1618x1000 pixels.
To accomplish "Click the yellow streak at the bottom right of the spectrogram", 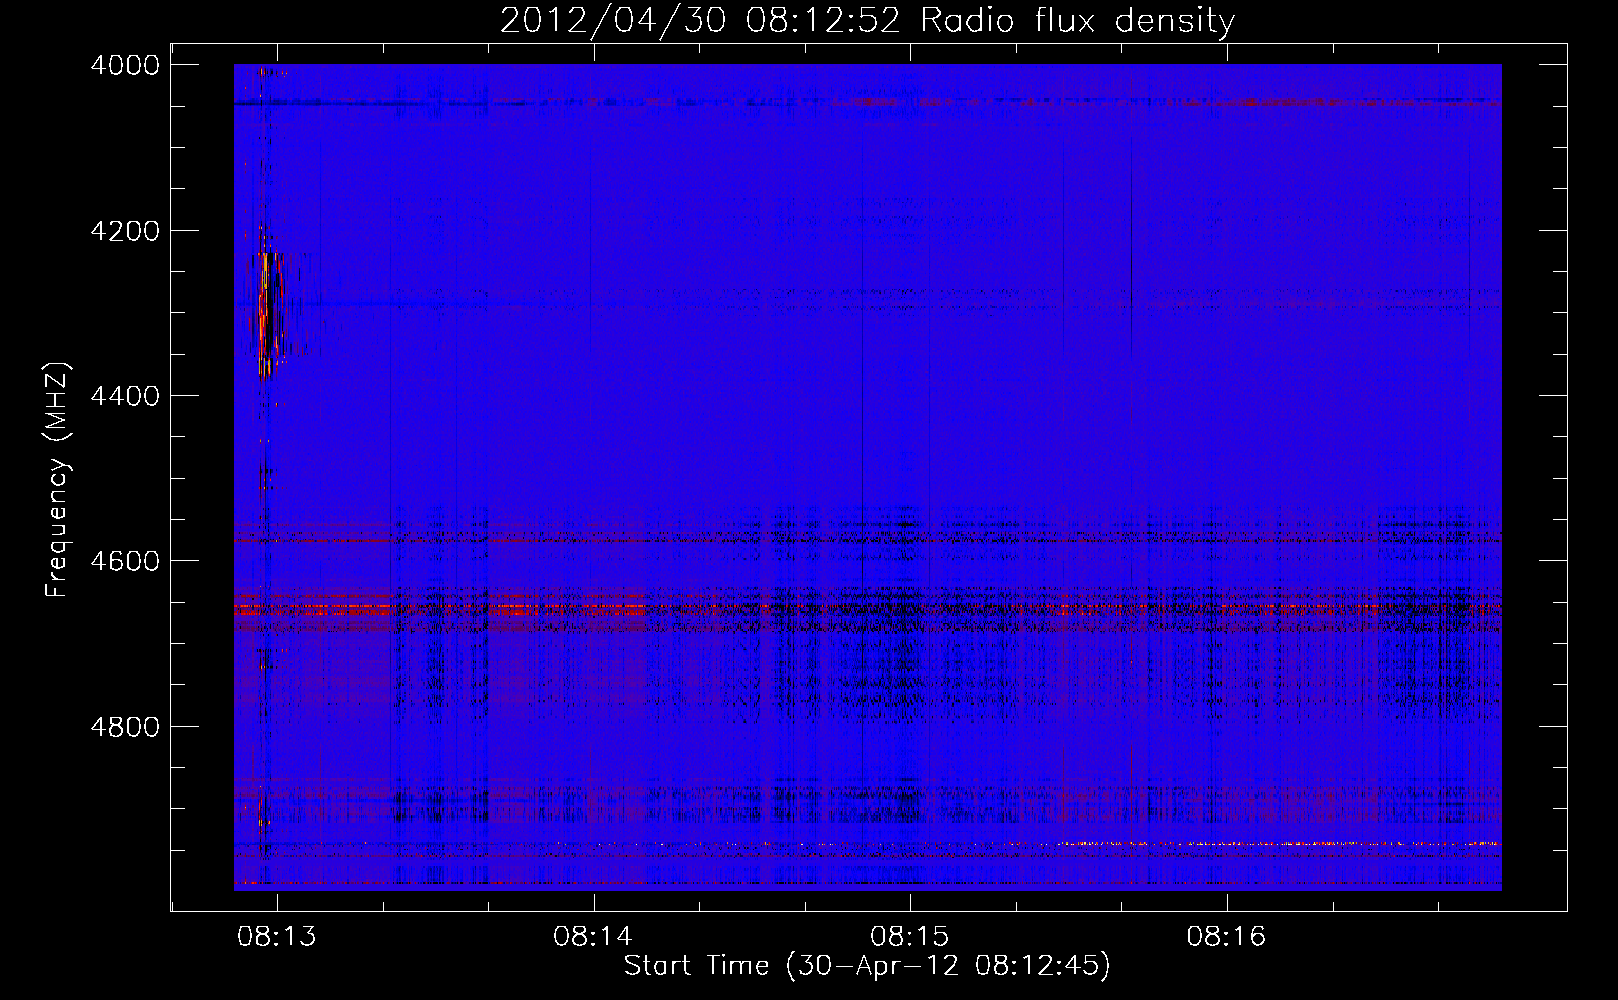I will point(1280,844).
